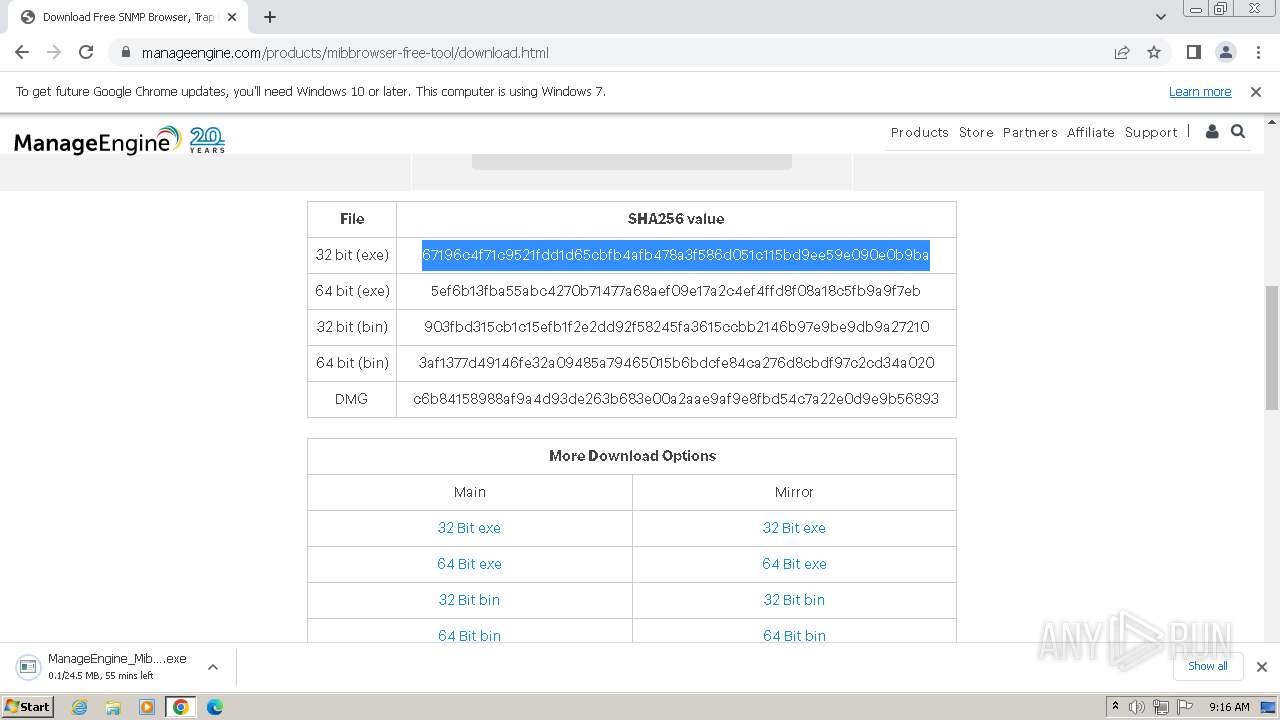The image size is (1280, 720).
Task: Open the Chrome three-dot menu
Action: point(1258,53)
